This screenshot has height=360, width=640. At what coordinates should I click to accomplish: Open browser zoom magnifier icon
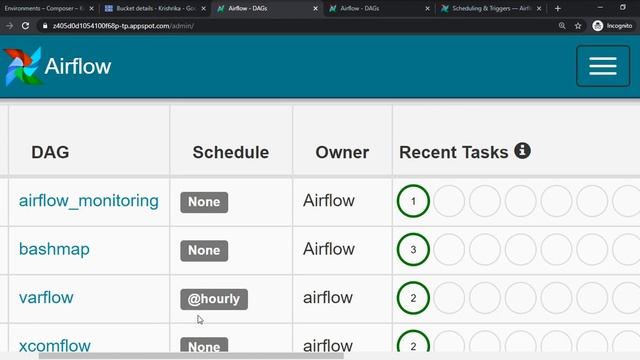tap(562, 26)
